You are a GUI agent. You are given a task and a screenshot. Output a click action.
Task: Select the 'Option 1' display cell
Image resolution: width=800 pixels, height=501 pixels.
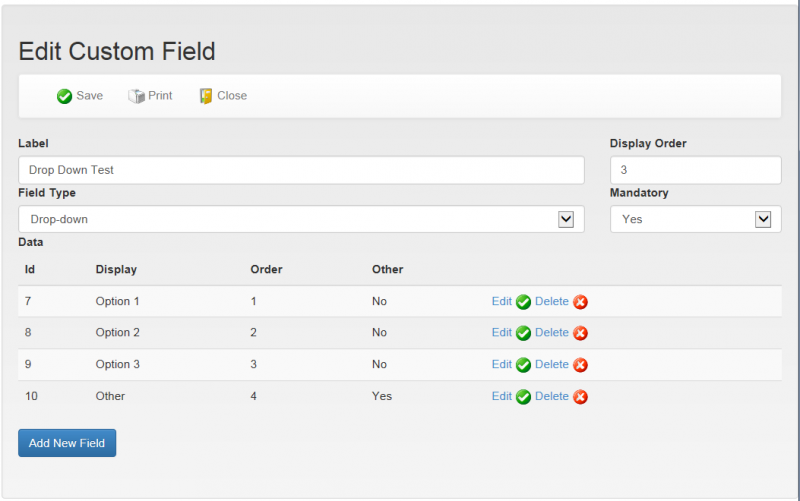(117, 301)
